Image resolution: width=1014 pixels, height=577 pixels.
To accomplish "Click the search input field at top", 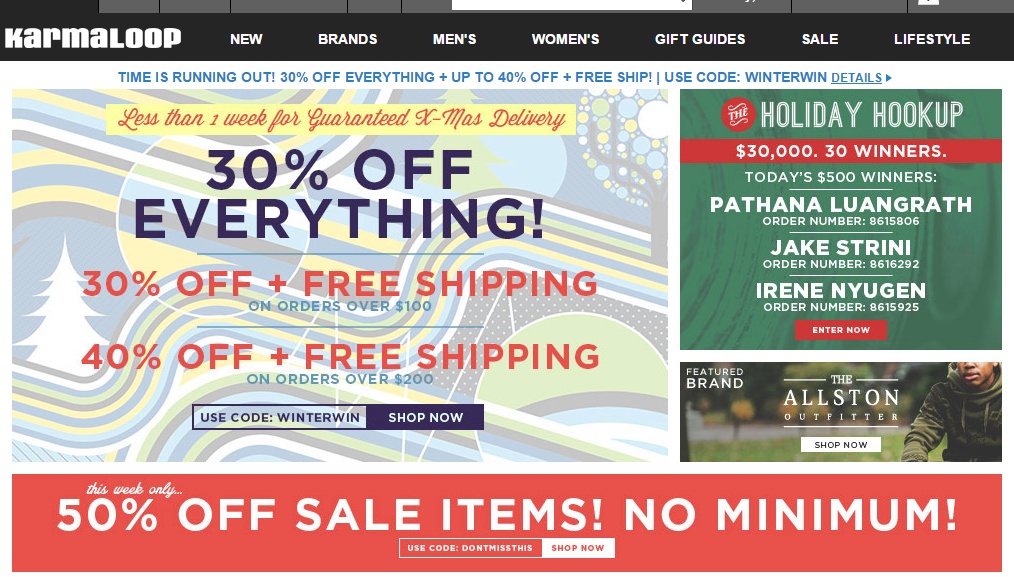I will coord(572,5).
